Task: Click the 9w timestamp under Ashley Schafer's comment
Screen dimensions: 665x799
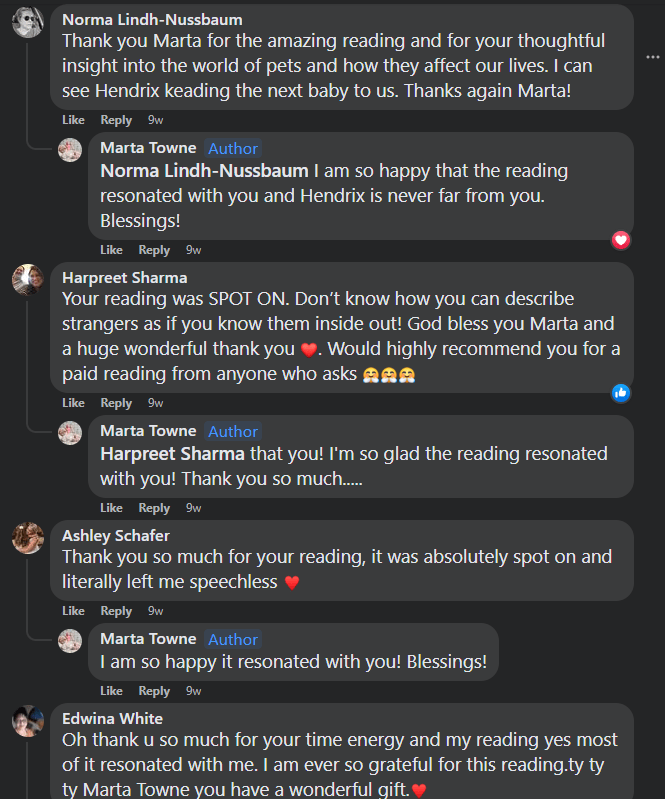Action: pyautogui.click(x=155, y=611)
